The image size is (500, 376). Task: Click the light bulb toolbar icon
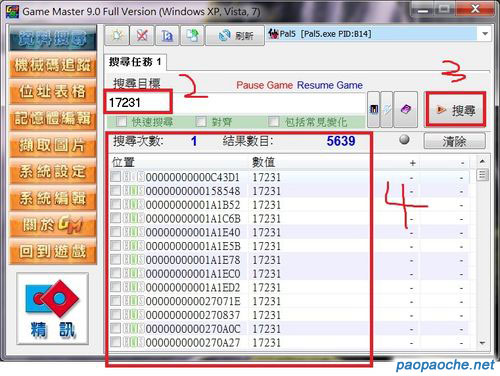(117, 35)
